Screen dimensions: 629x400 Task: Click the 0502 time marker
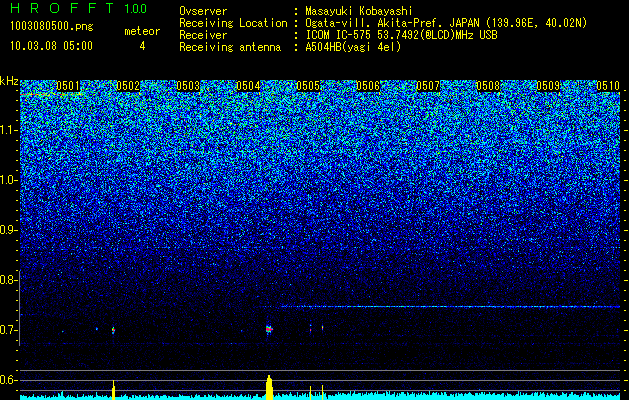(128, 86)
